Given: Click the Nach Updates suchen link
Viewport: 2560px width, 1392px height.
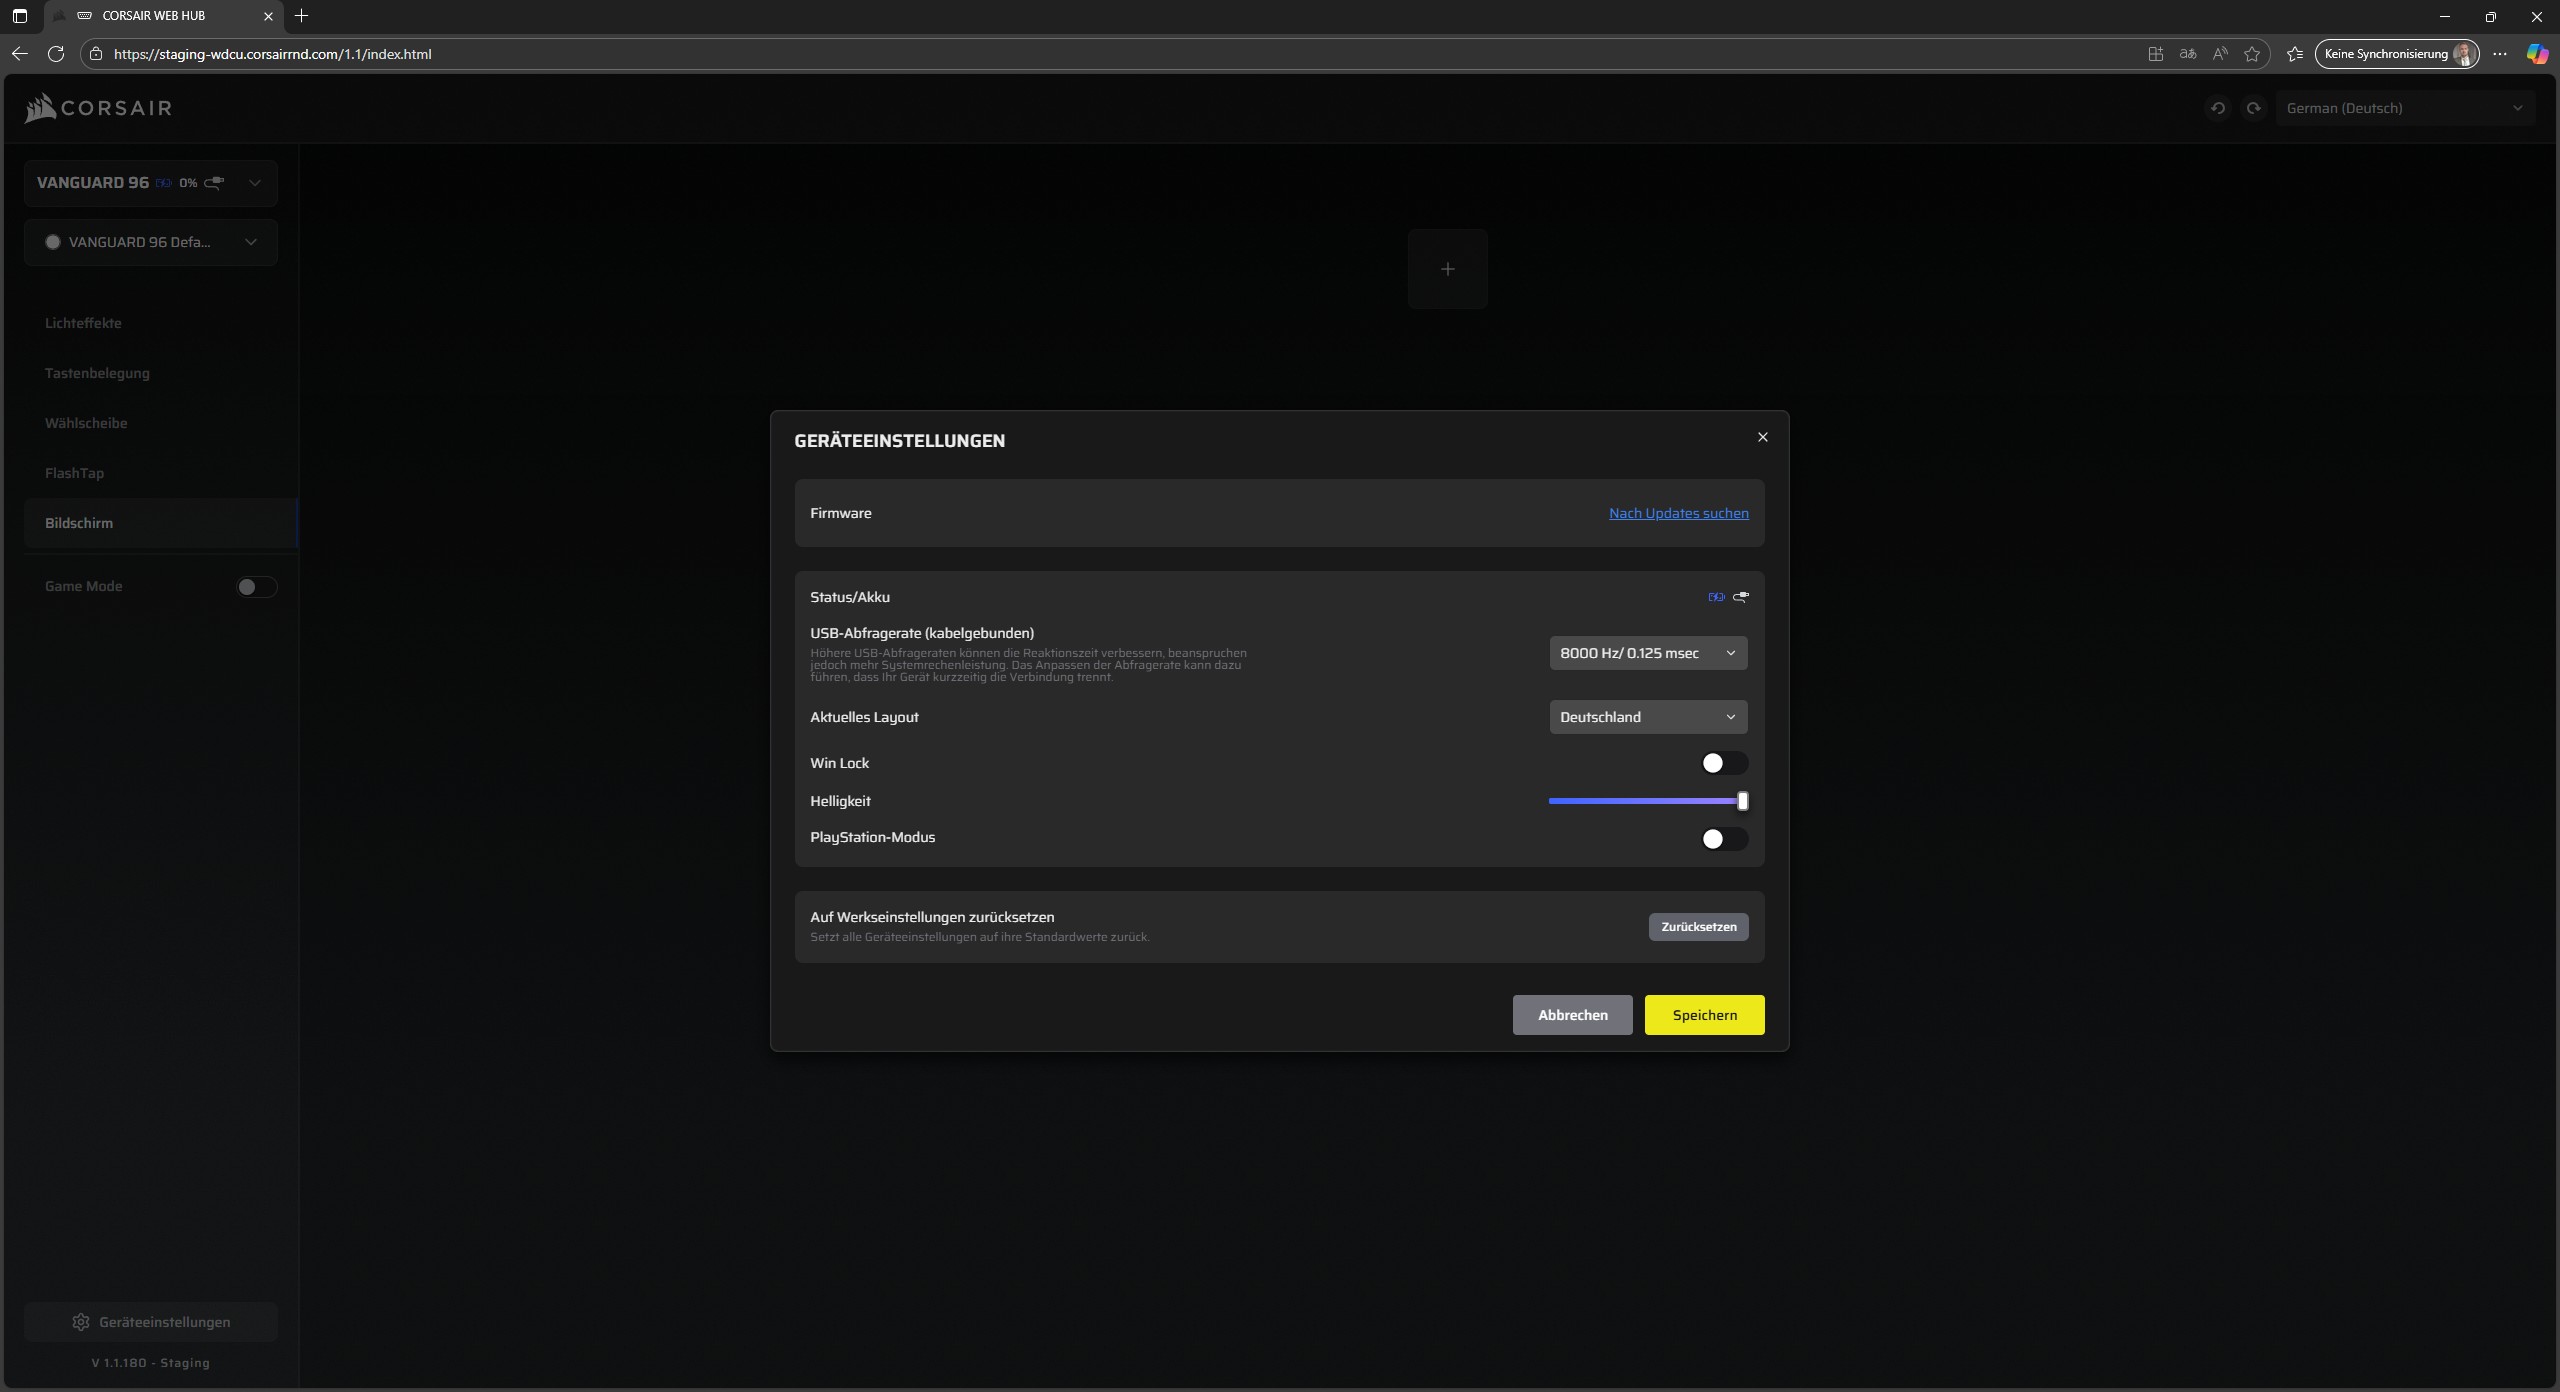Looking at the screenshot, I should point(1678,513).
